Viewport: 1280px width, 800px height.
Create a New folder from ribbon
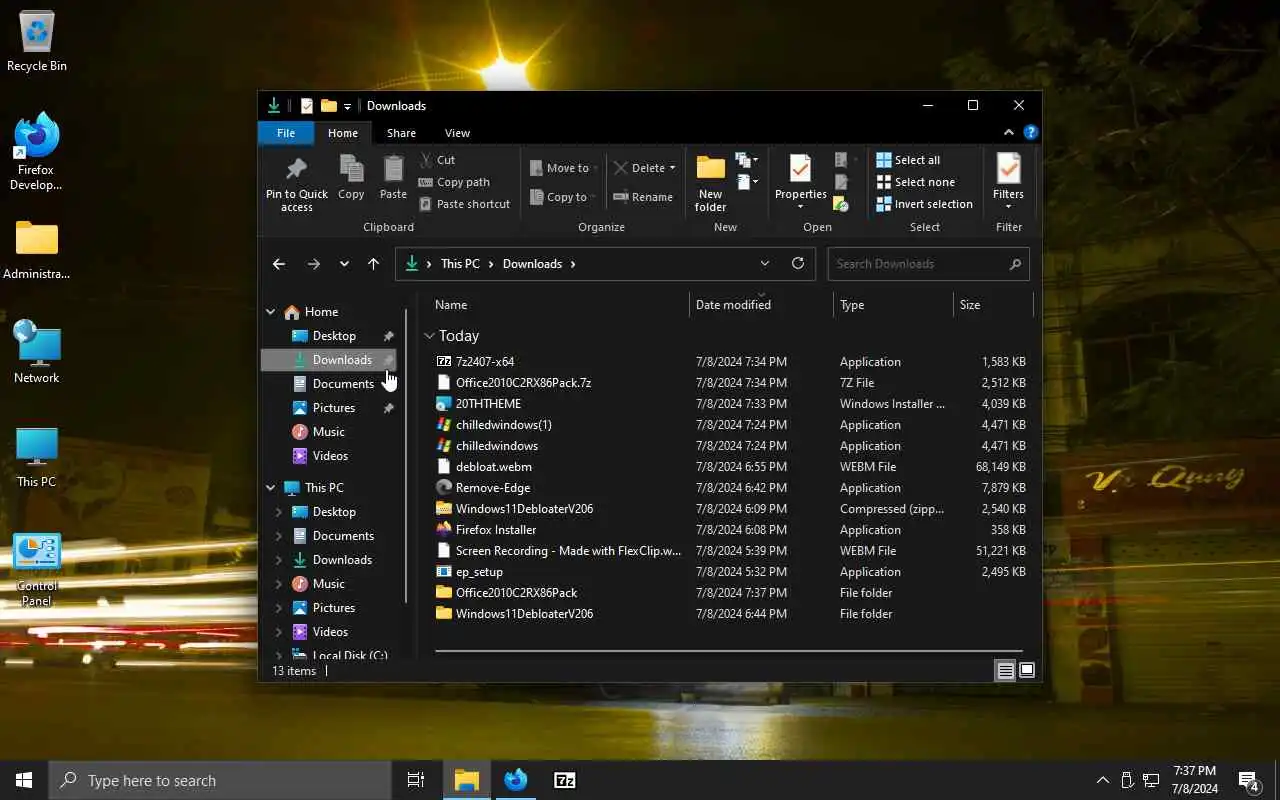coord(711,183)
